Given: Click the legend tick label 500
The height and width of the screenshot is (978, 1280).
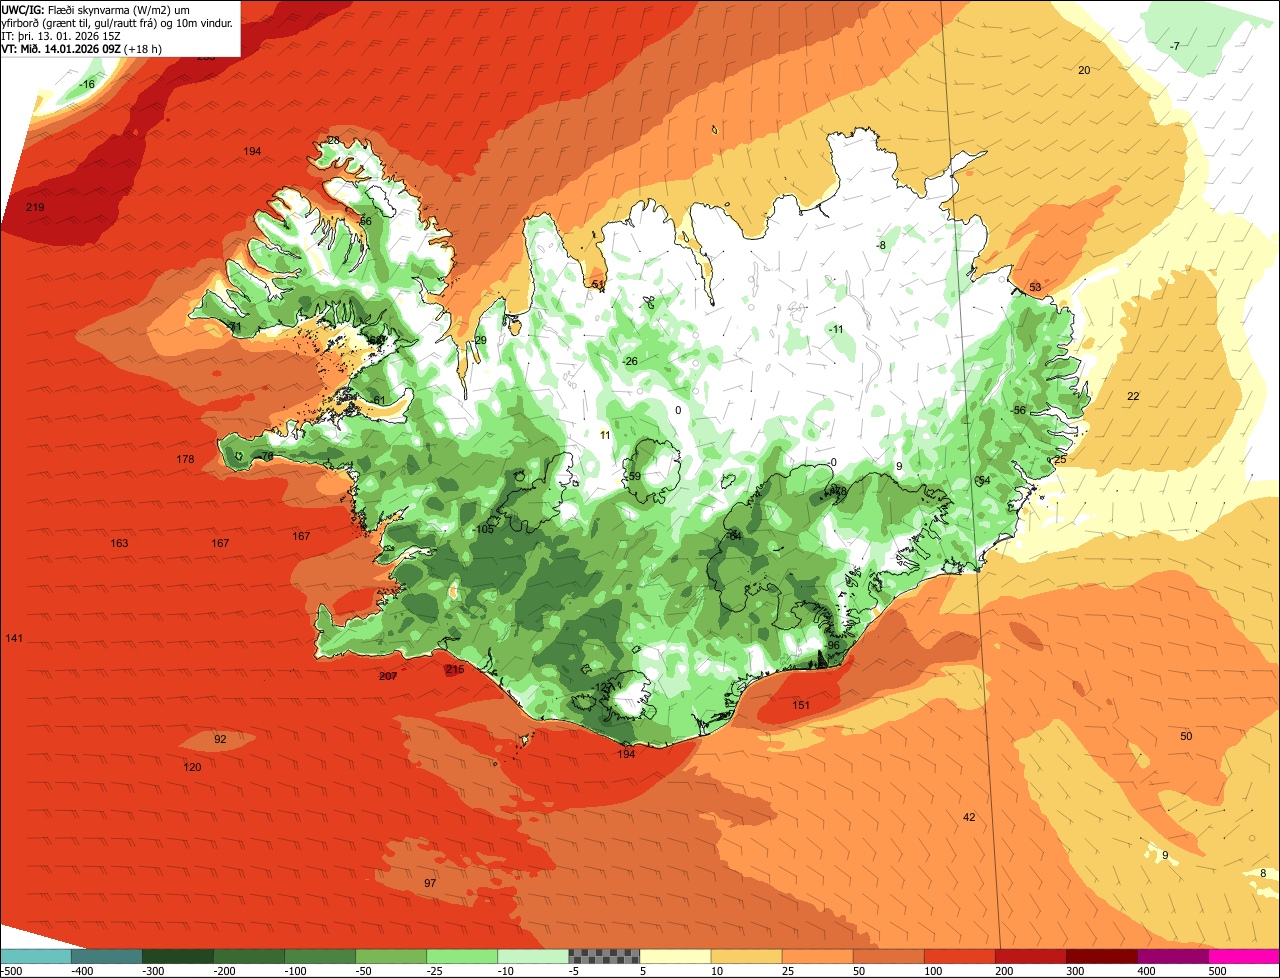Looking at the screenshot, I should 1217,970.
